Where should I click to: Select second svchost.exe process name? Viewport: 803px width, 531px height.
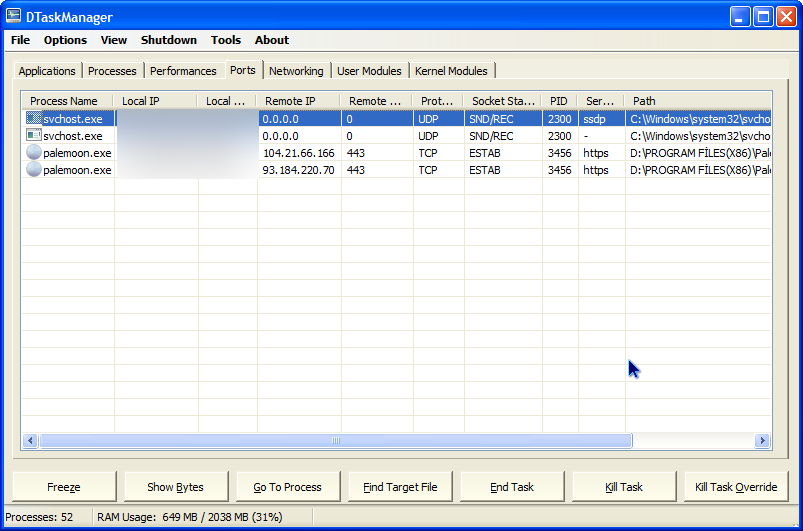tap(73, 136)
